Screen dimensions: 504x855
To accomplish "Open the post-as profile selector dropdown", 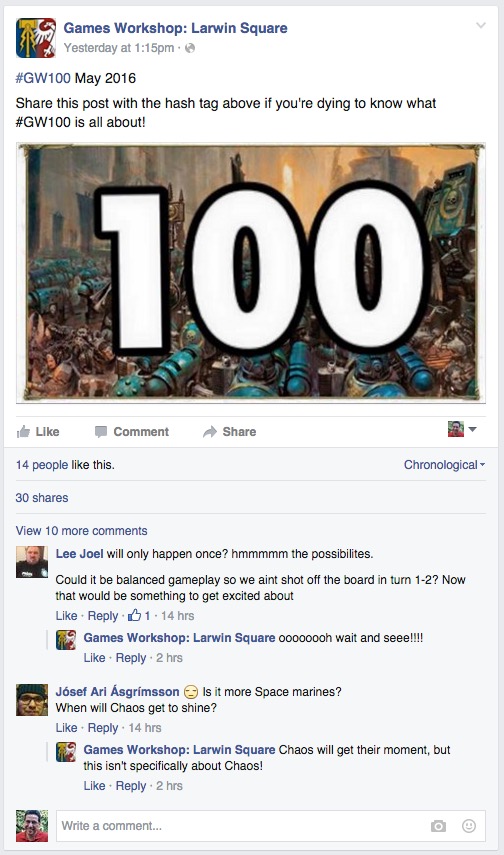I will tap(463, 429).
